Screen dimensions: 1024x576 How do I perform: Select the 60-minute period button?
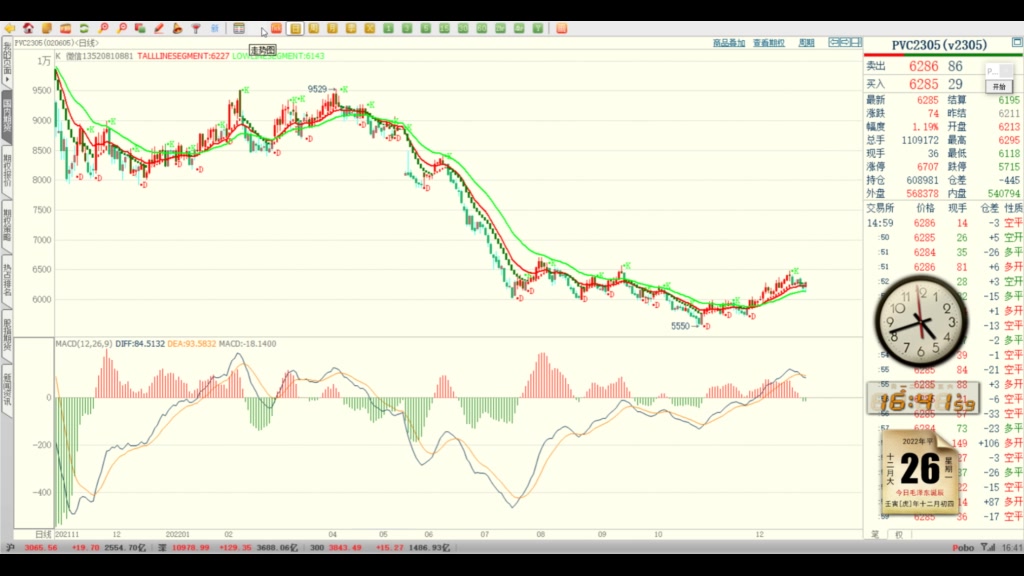[x=482, y=29]
